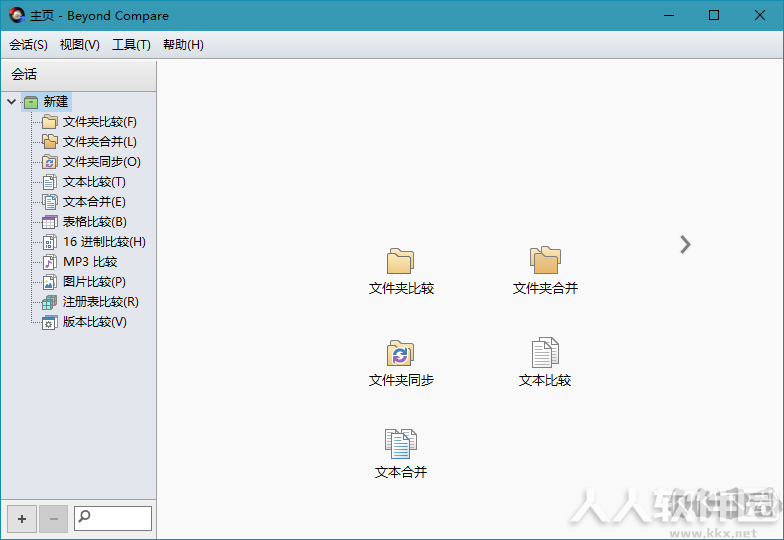Click picture icon beside 图片比较(P)
Image resolution: width=784 pixels, height=540 pixels.
(50, 282)
